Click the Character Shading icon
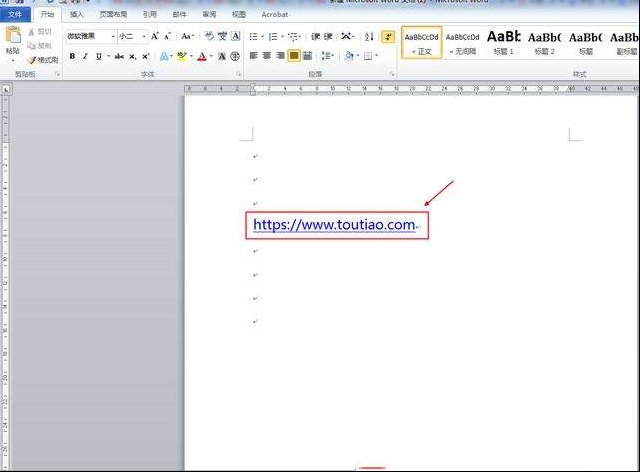 click(x=222, y=56)
